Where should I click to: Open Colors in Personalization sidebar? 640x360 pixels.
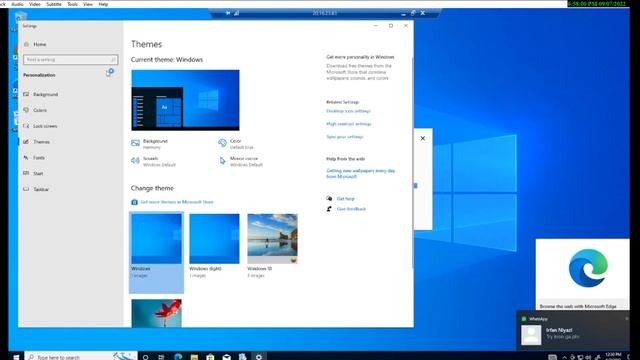(x=40, y=110)
